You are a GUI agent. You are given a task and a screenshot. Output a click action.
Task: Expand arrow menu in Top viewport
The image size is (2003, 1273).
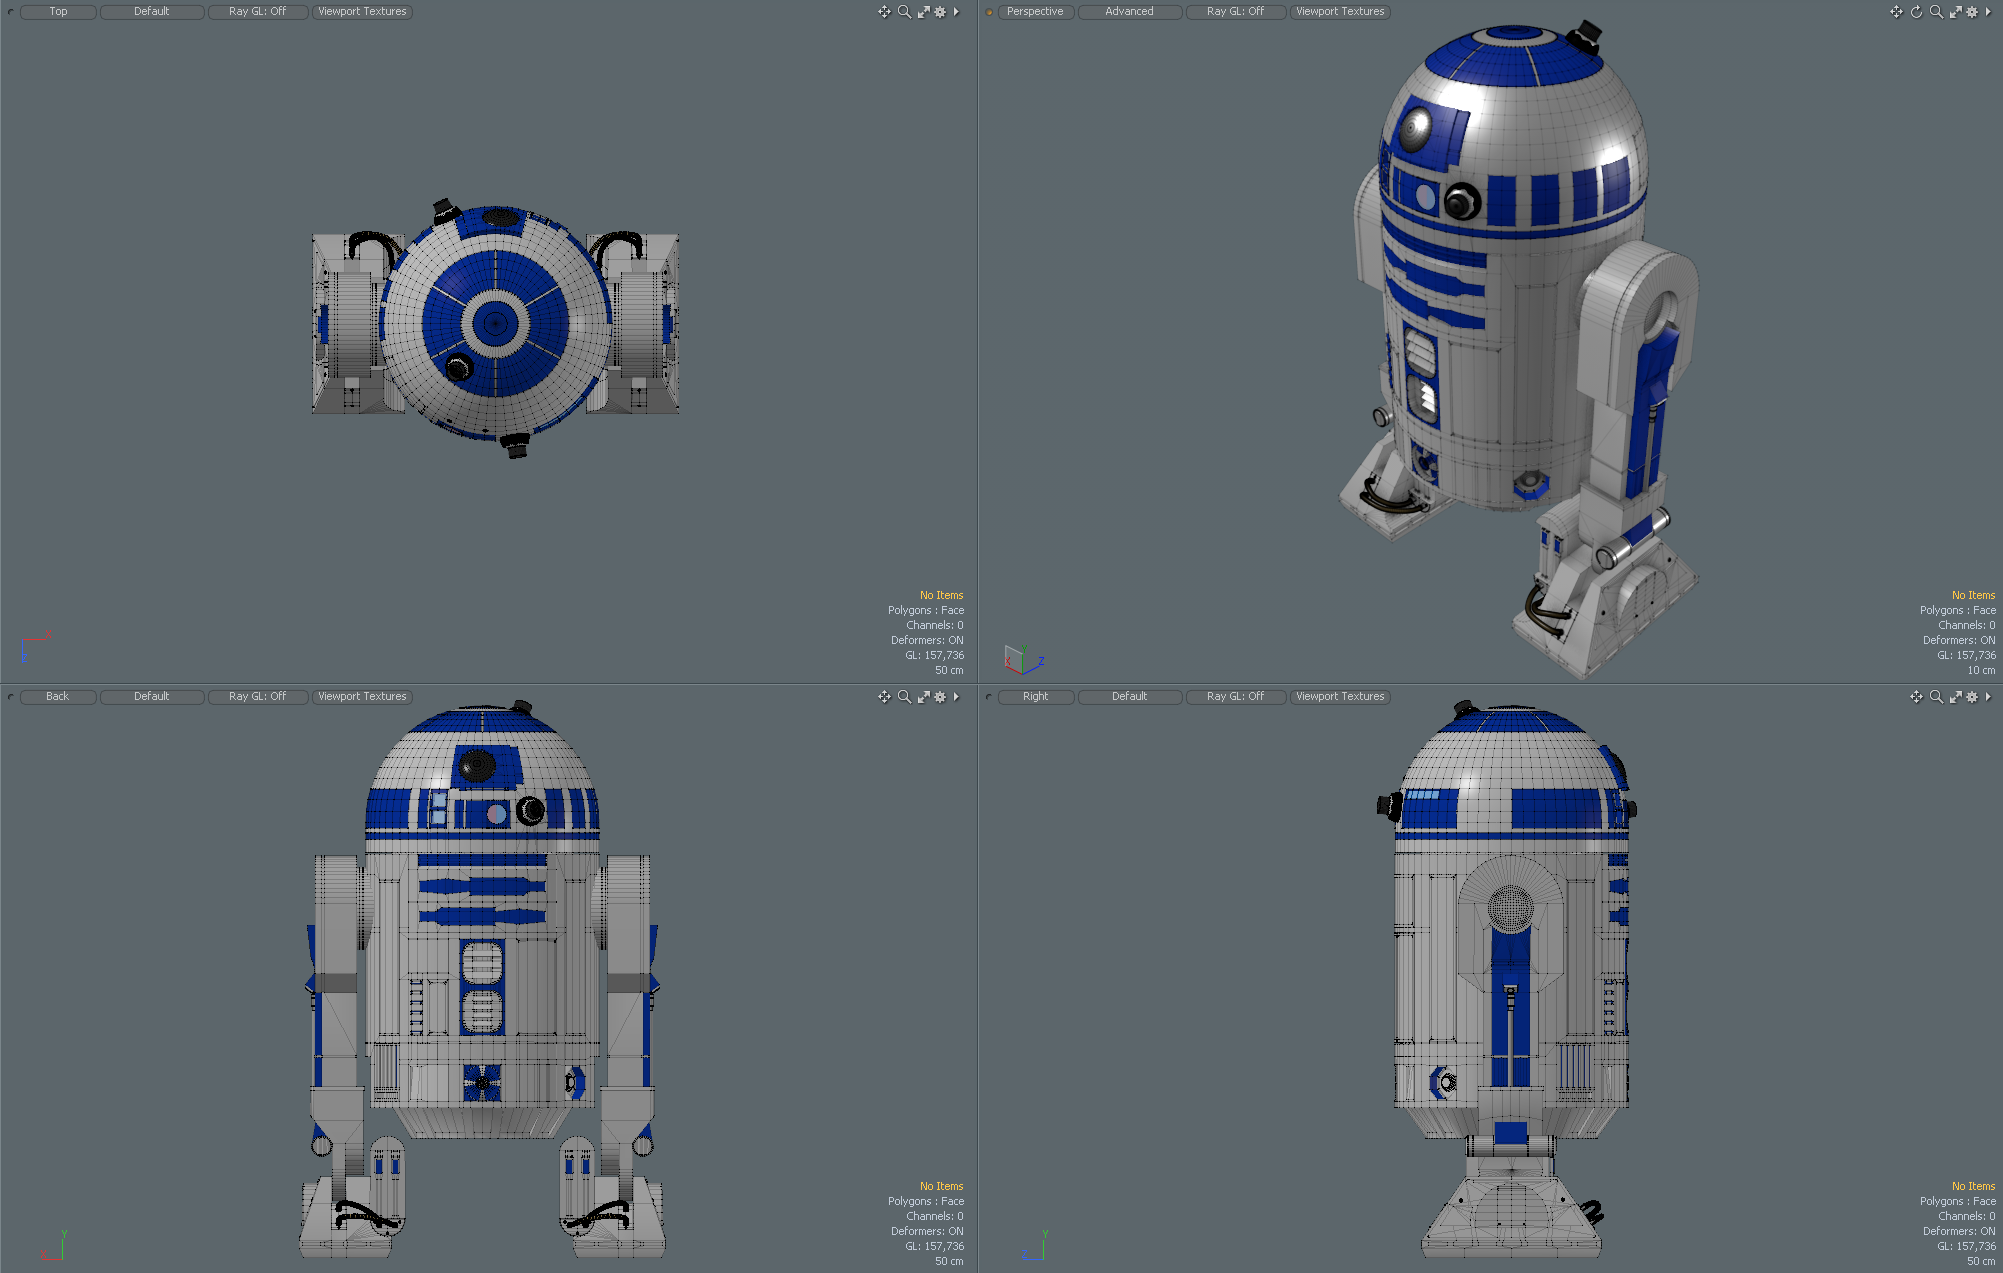(x=956, y=12)
